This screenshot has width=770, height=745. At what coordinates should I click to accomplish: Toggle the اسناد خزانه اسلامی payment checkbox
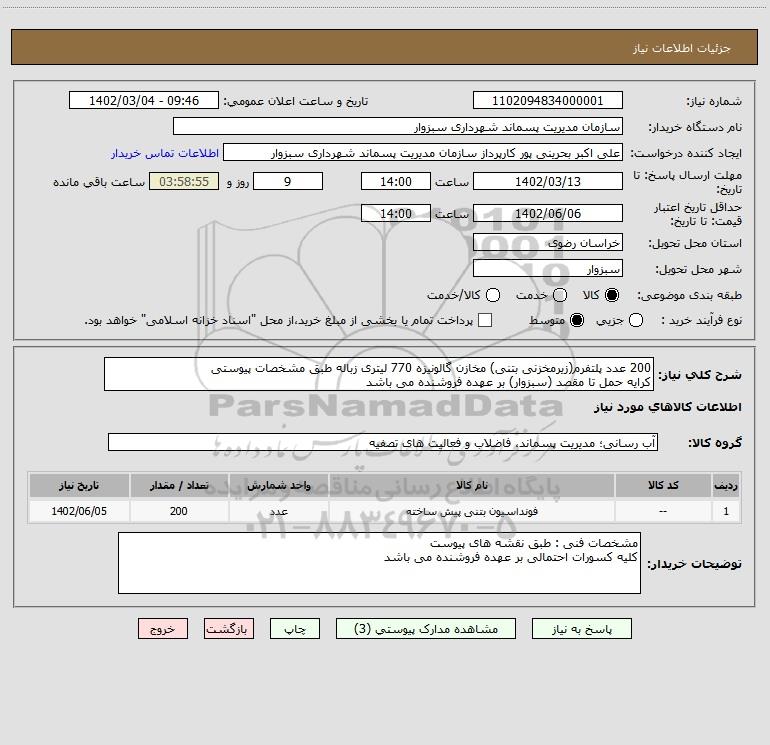[x=485, y=320]
